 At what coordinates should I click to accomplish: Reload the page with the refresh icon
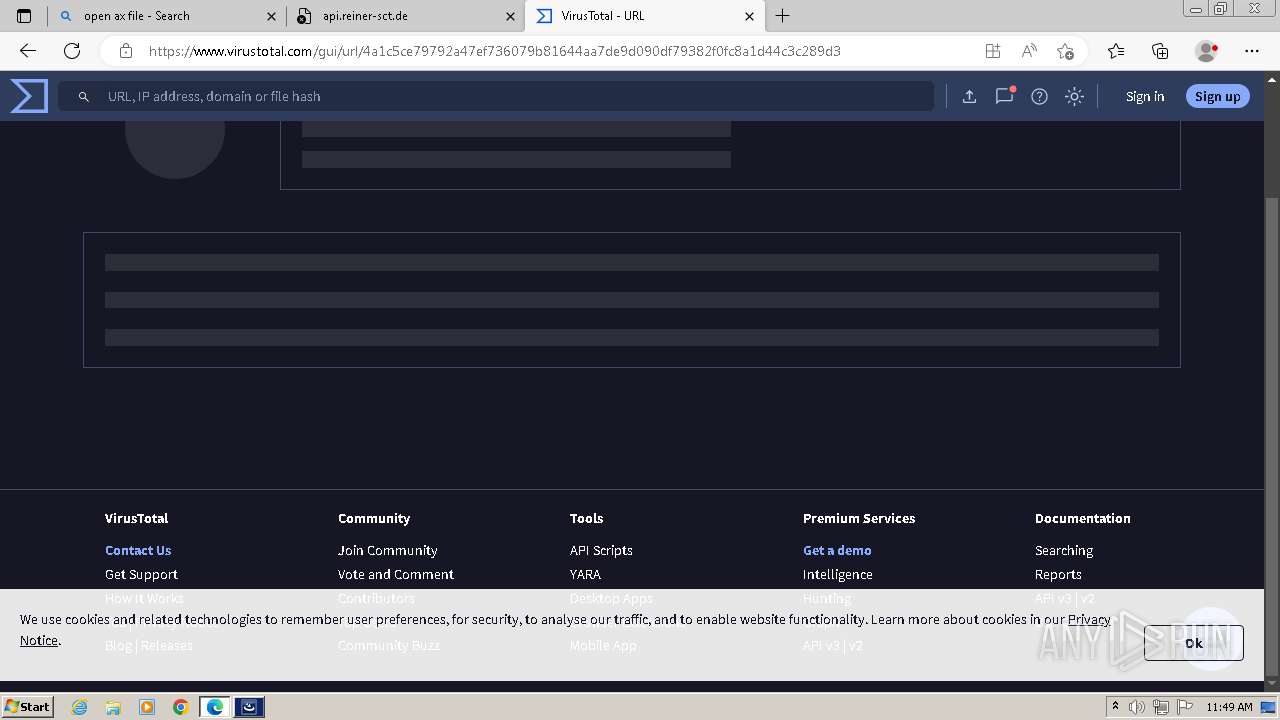coord(72,51)
